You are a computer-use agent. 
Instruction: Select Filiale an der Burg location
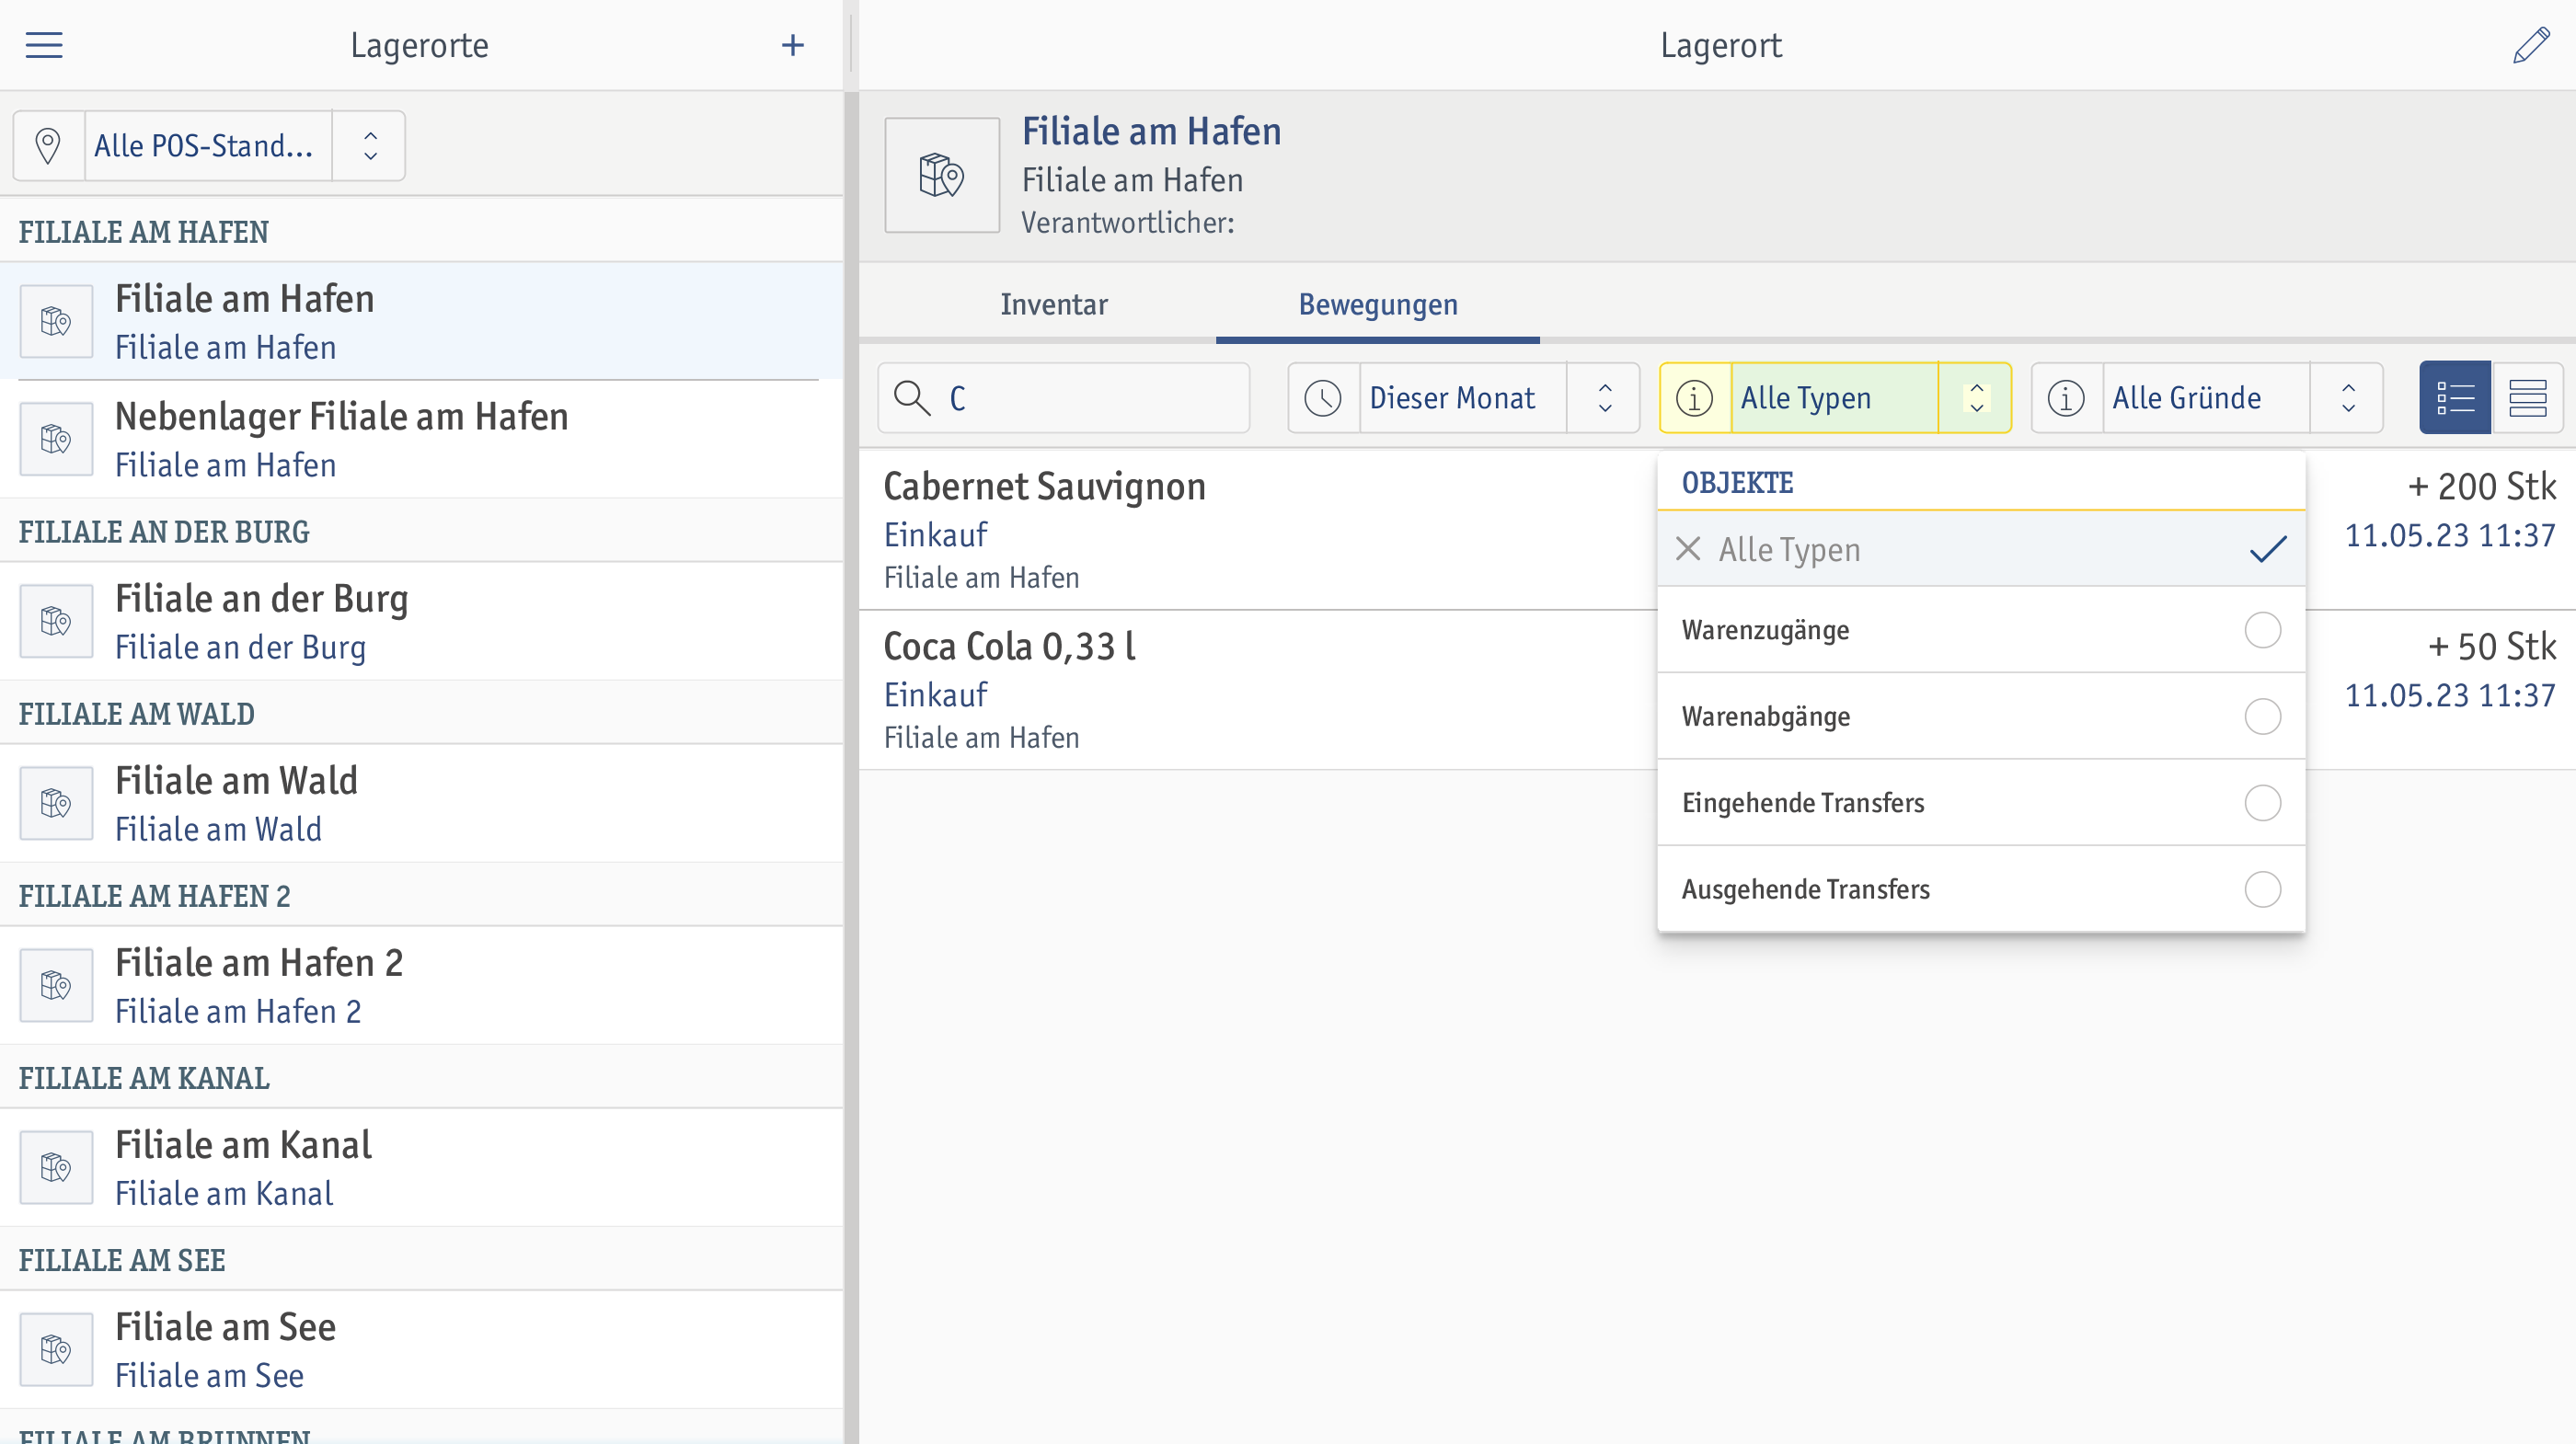tap(421, 621)
